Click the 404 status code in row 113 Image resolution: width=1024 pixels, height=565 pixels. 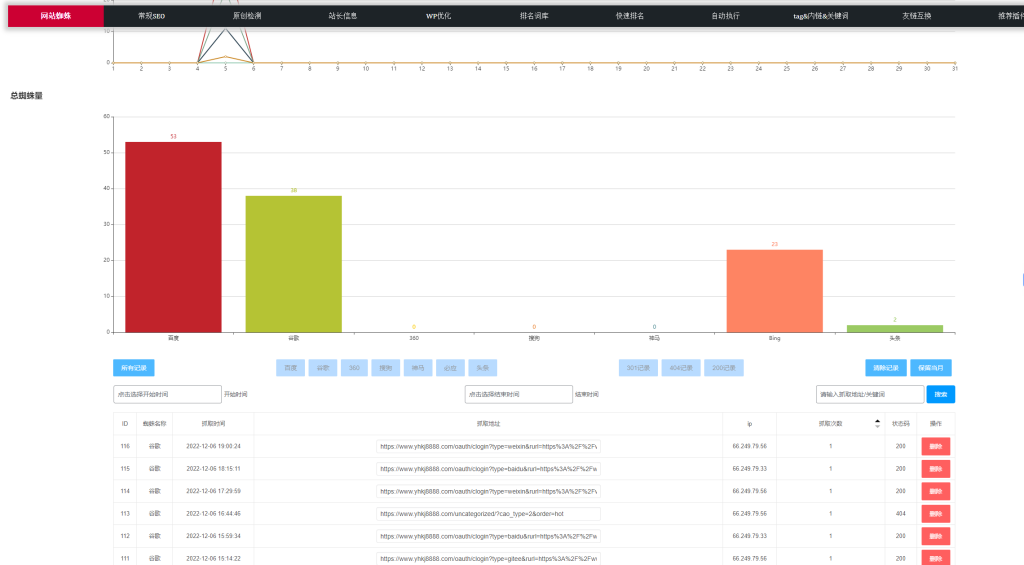[901, 514]
